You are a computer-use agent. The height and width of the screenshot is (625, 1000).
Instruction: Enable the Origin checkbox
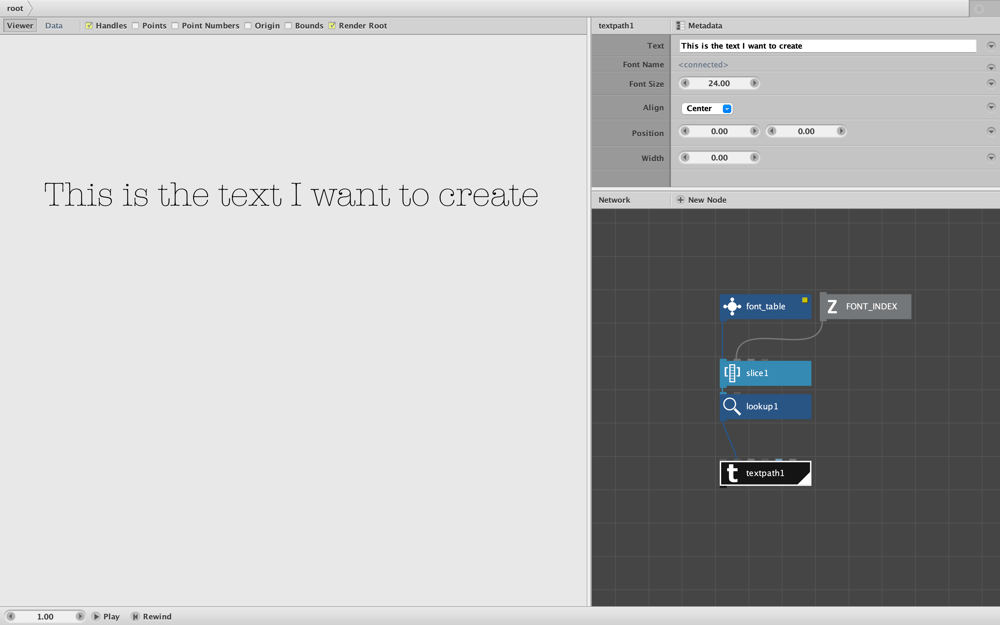[247, 26]
